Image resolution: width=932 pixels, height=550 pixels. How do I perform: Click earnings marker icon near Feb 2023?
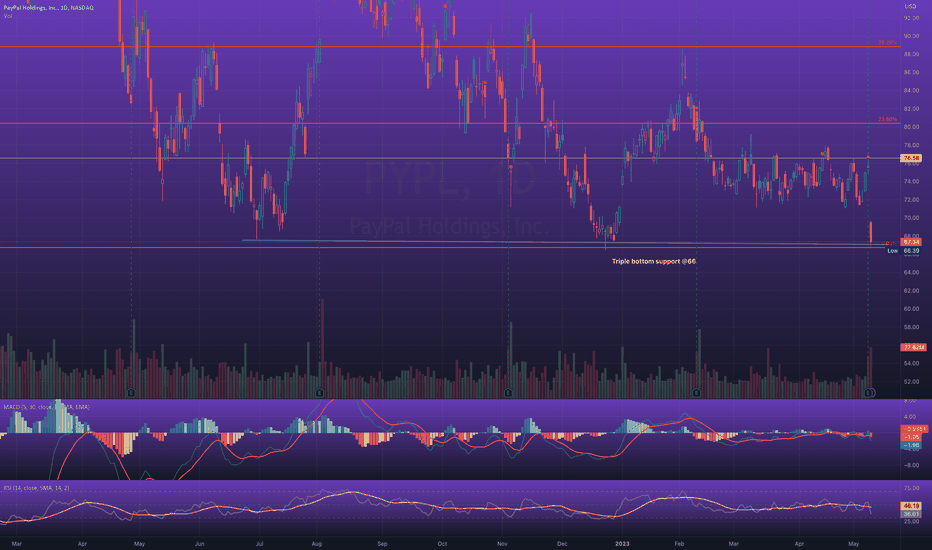(x=697, y=393)
